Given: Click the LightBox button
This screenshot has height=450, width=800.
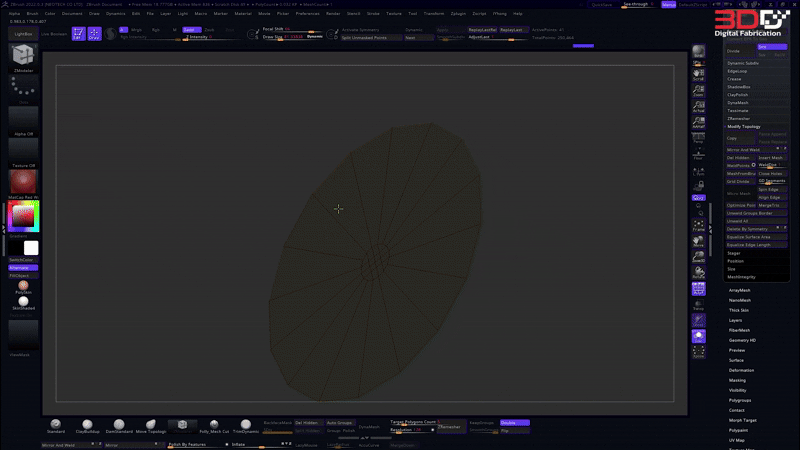Looking at the screenshot, I should pos(23,34).
